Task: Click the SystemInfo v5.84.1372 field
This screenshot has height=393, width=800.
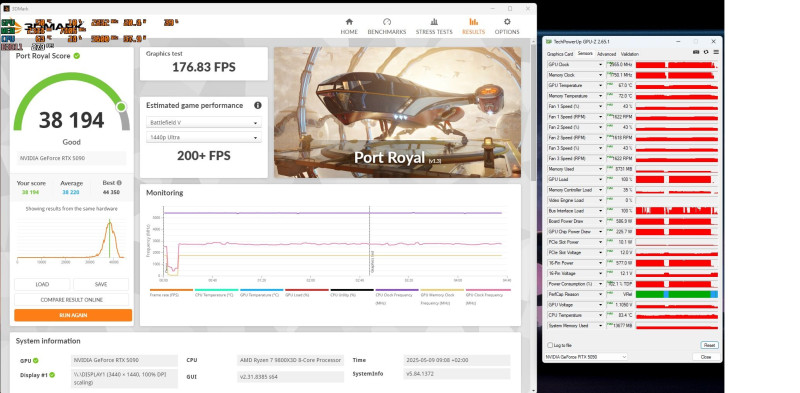Action: (x=457, y=374)
